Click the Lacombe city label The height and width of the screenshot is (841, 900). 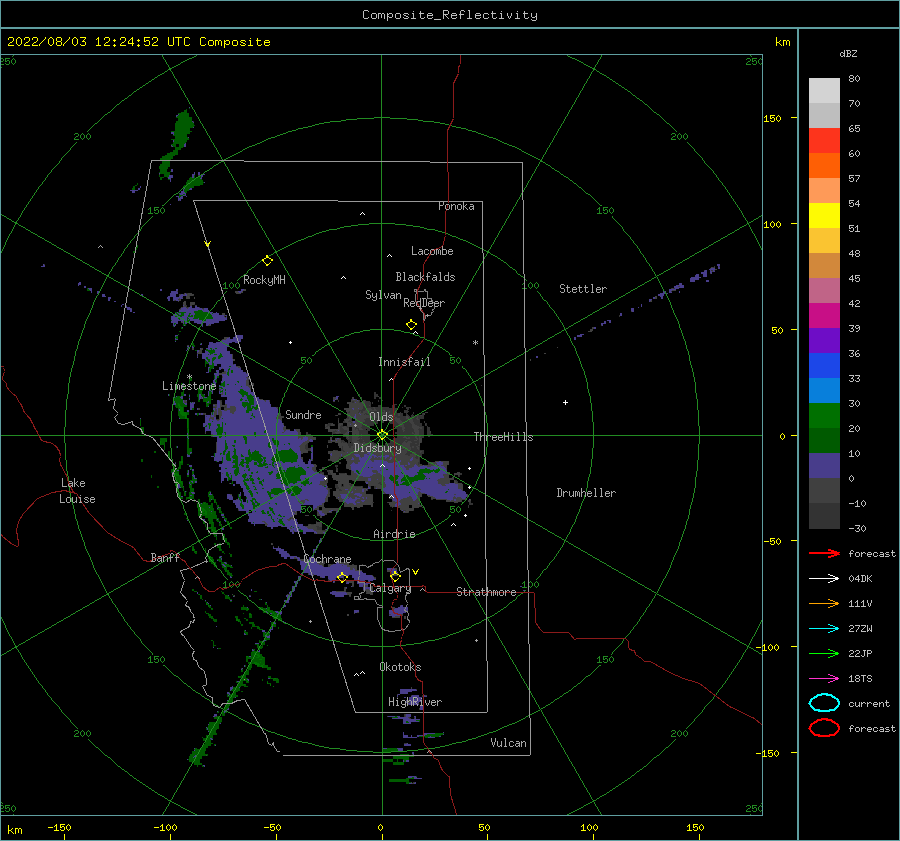click(432, 251)
